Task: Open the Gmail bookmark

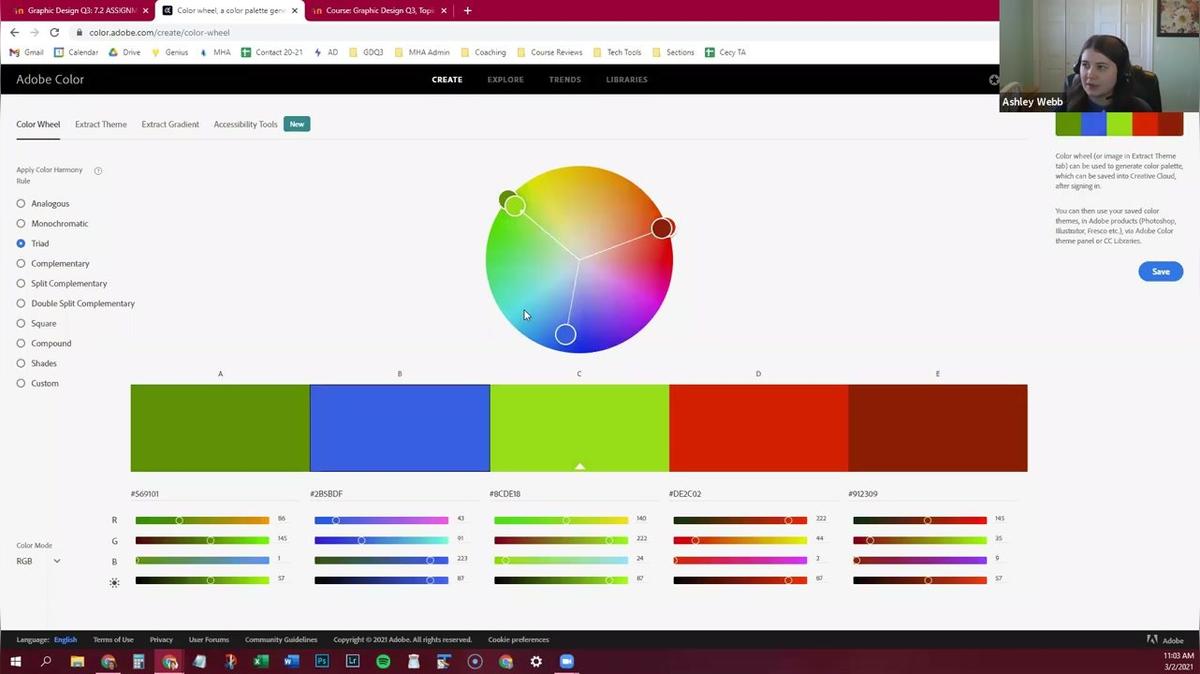Action: click(27, 52)
